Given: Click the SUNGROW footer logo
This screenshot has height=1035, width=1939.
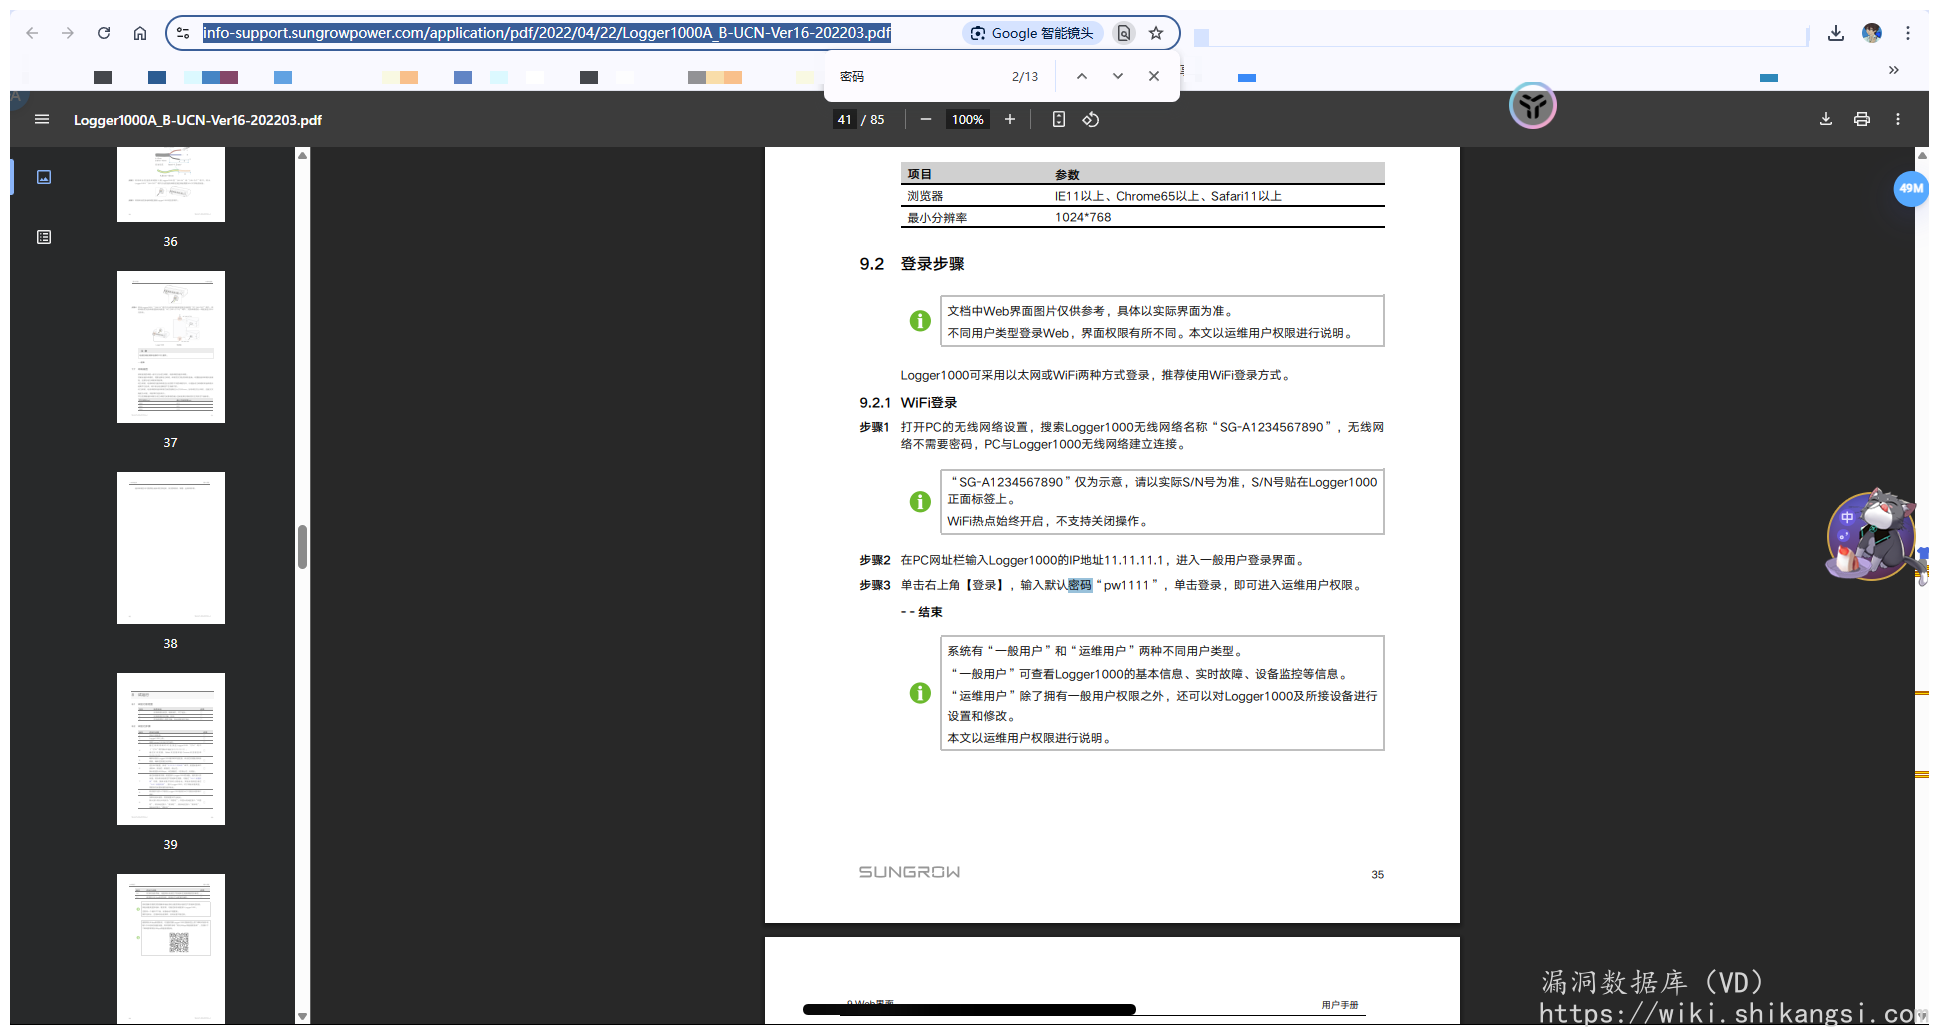Looking at the screenshot, I should [x=909, y=872].
